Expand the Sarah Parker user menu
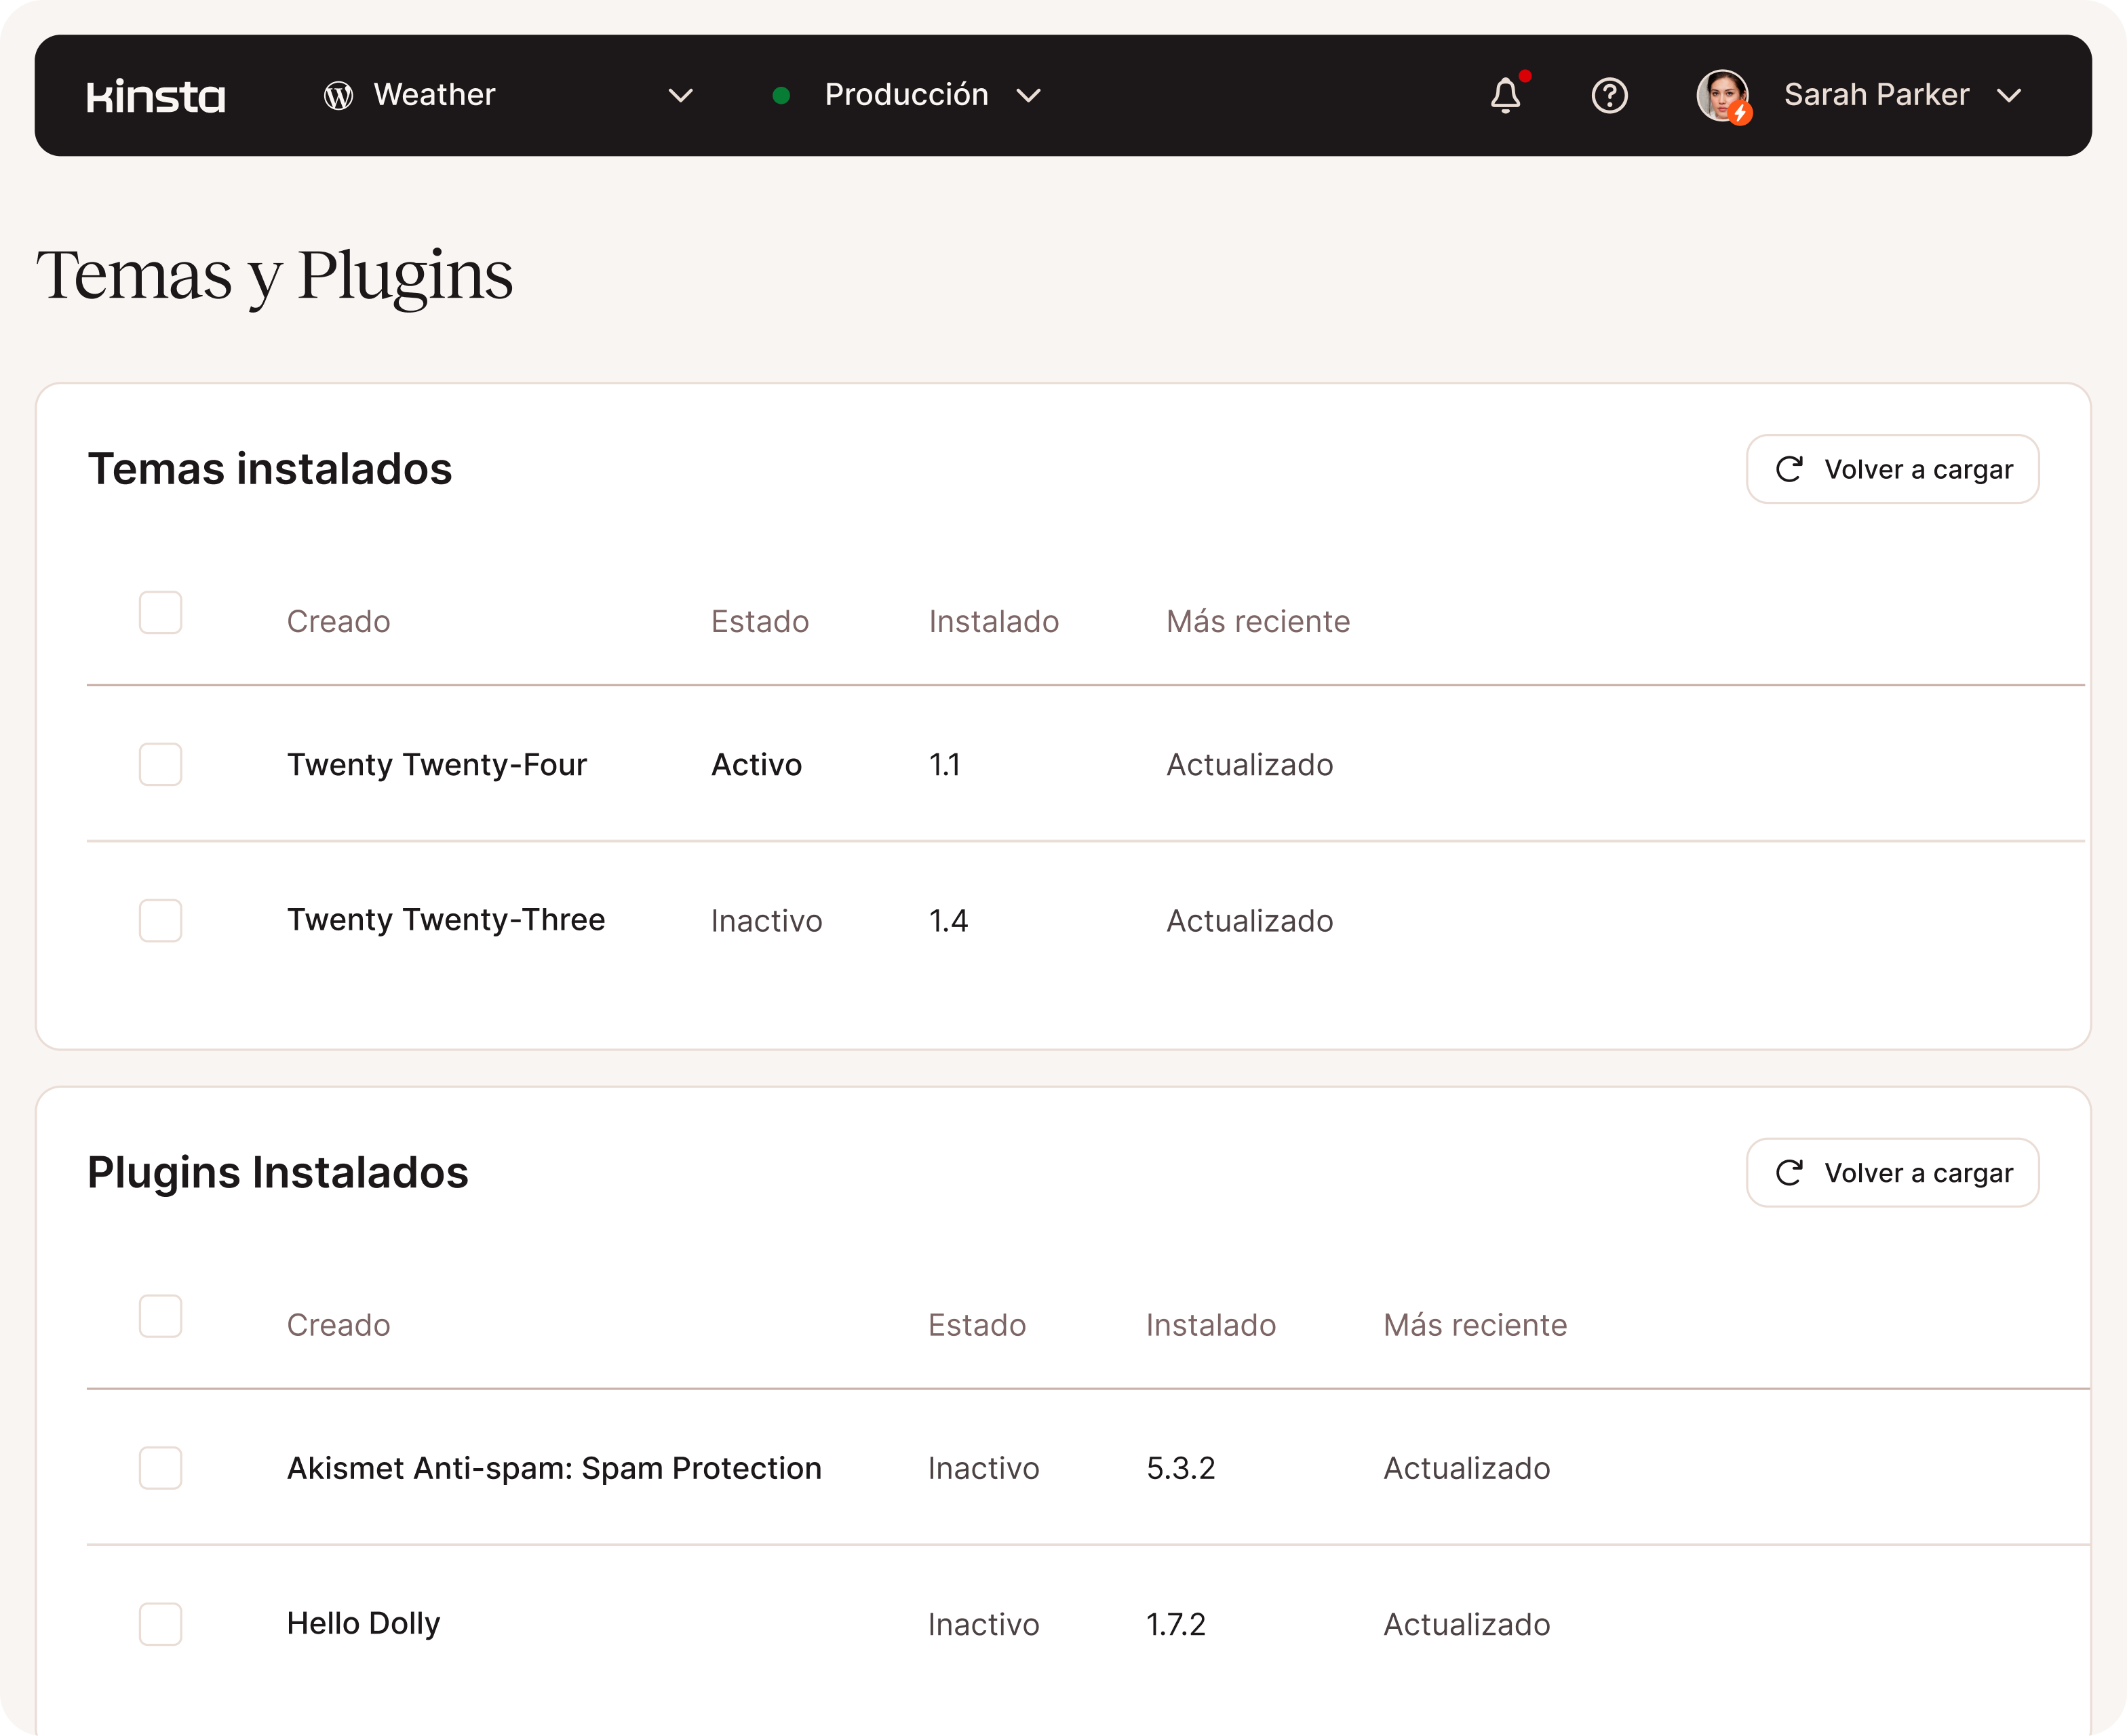2127x1736 pixels. click(x=2008, y=96)
